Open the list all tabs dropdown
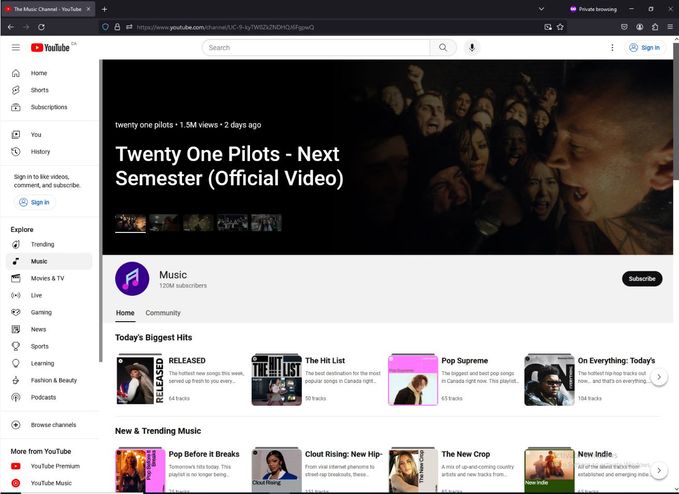The image size is (679, 494). 541,9
